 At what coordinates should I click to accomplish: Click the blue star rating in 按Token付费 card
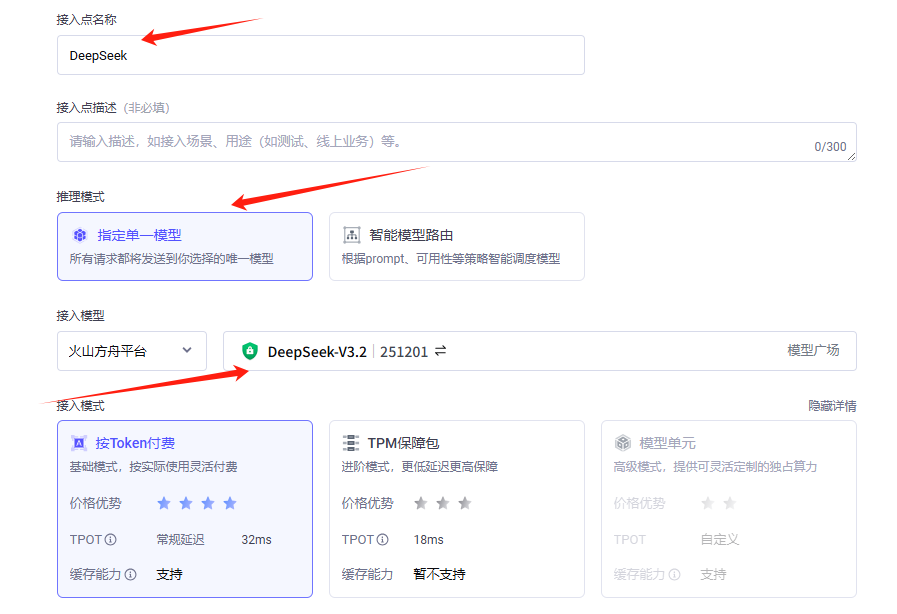point(197,504)
